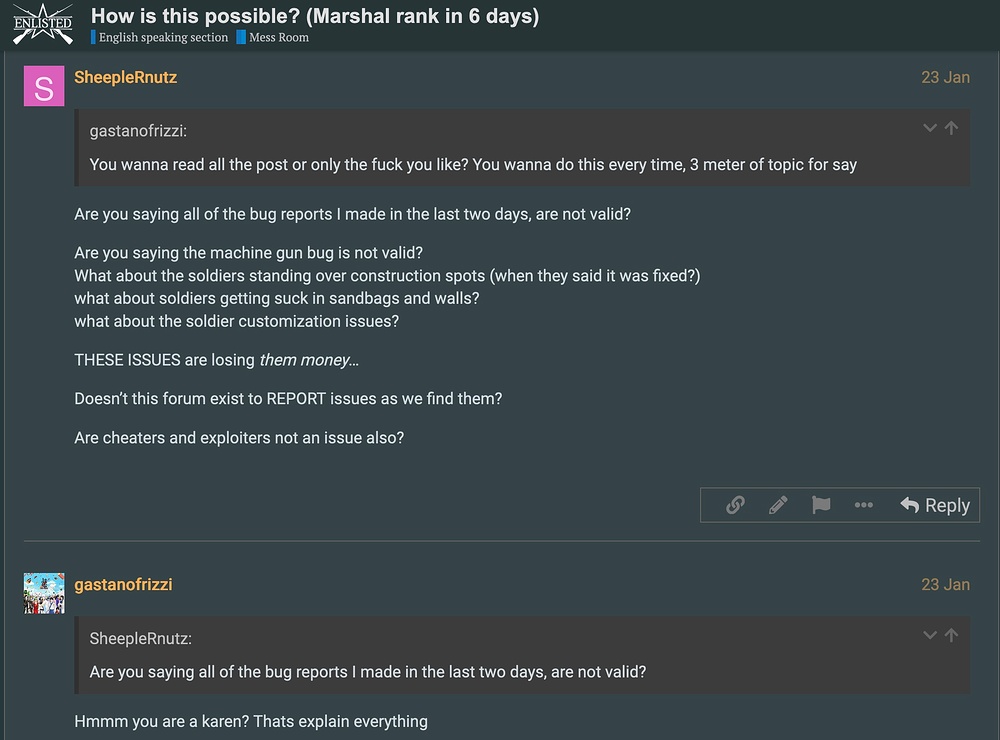Click the topic title heading
This screenshot has height=740, width=1000.
(315, 16)
